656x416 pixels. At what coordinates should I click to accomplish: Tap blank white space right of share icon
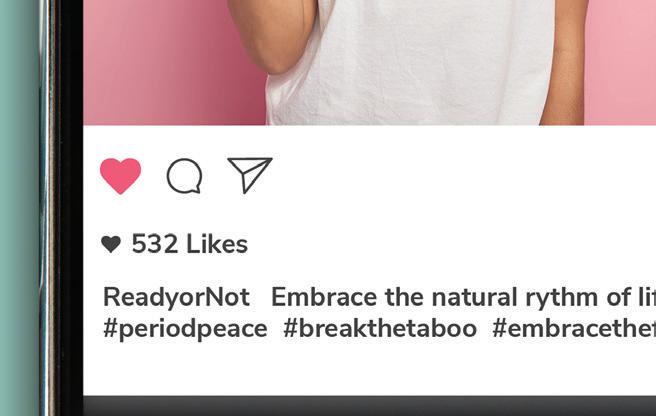460,176
